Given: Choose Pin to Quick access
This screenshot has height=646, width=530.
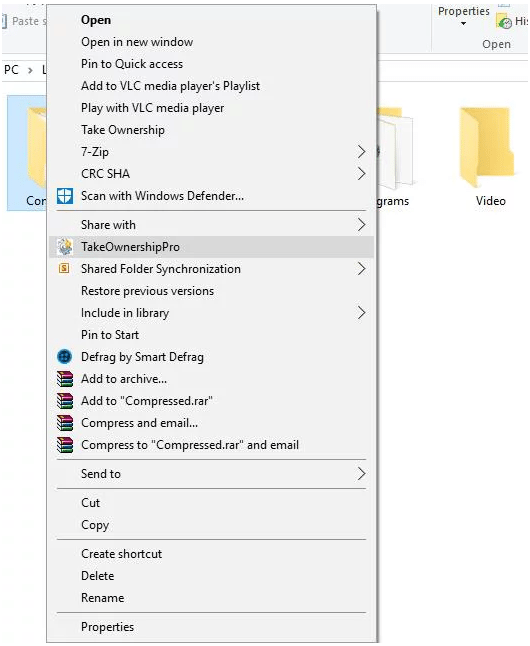Looking at the screenshot, I should point(211,64).
